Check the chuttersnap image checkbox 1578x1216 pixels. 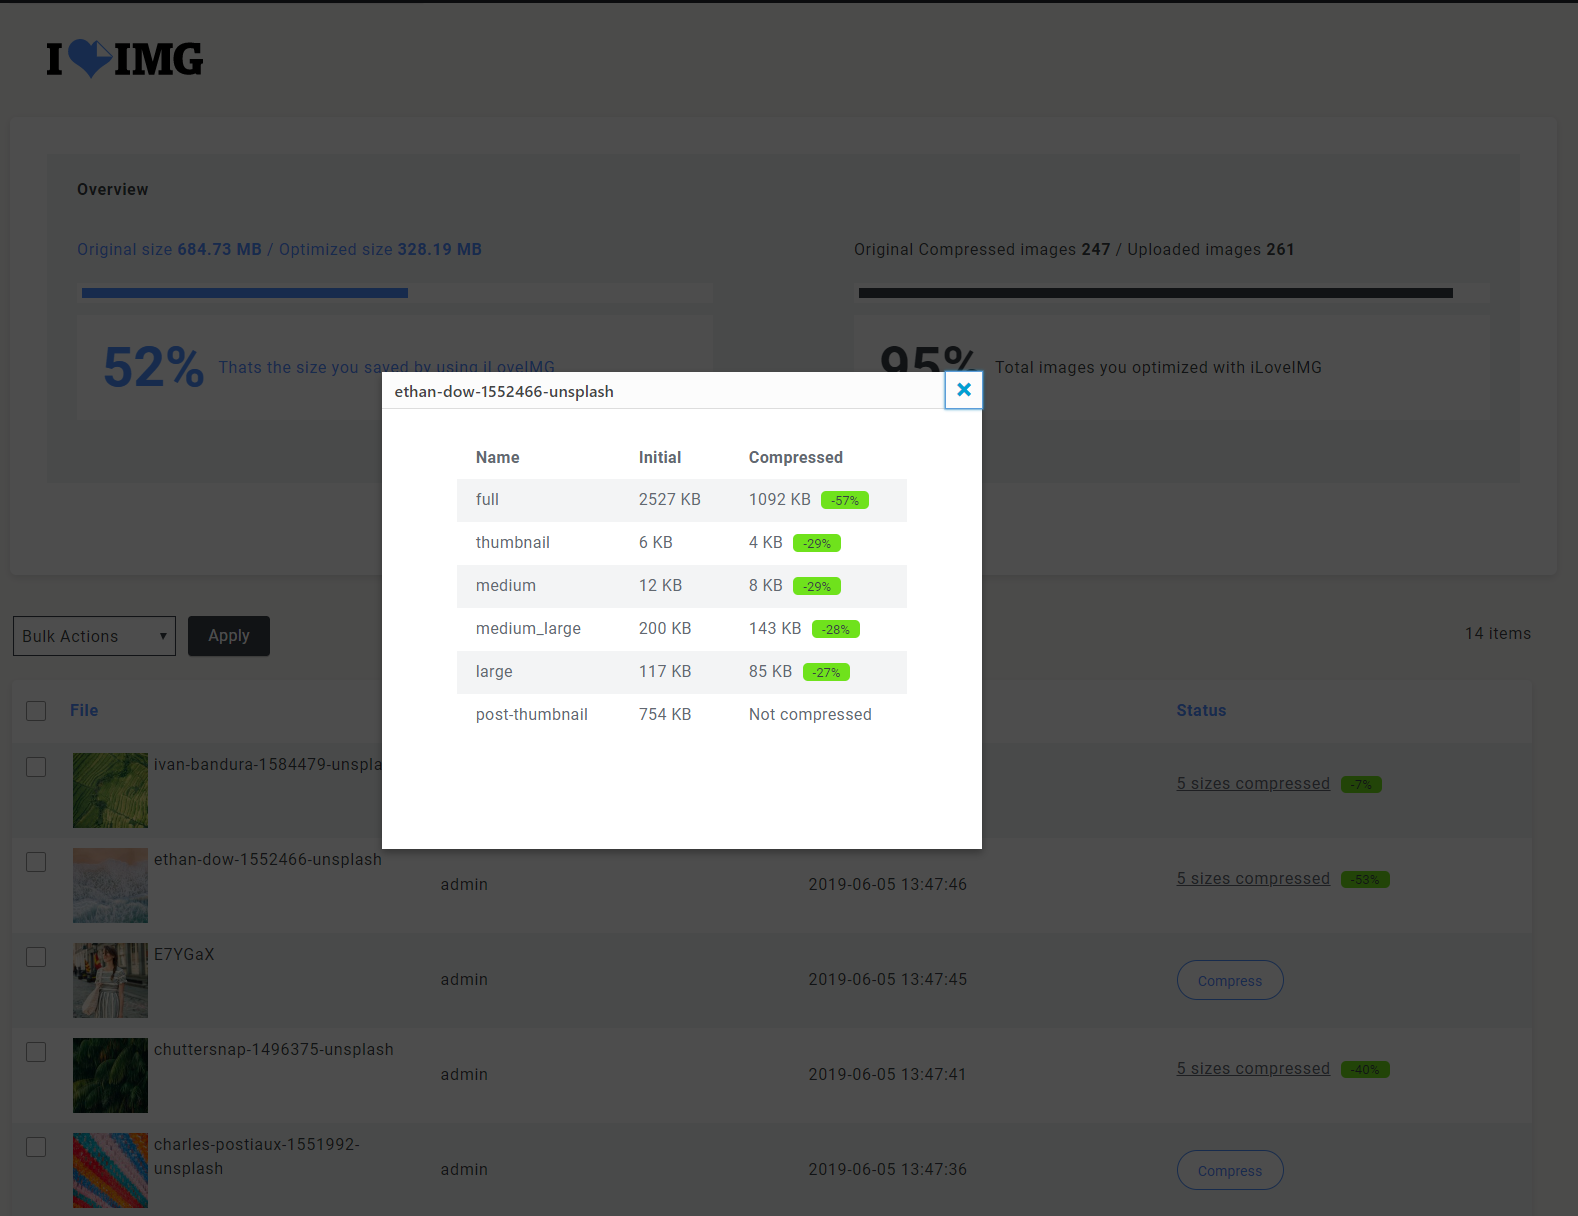36,1052
